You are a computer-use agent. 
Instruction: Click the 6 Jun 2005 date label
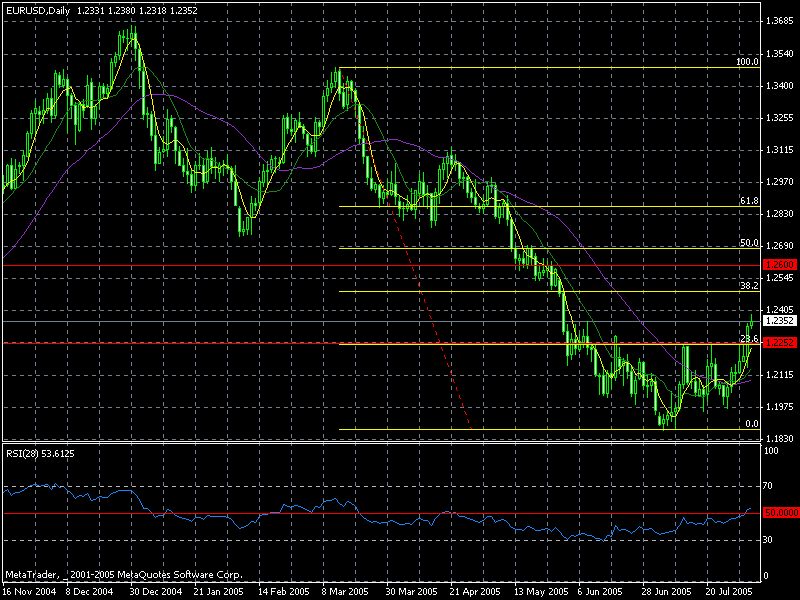[600, 592]
